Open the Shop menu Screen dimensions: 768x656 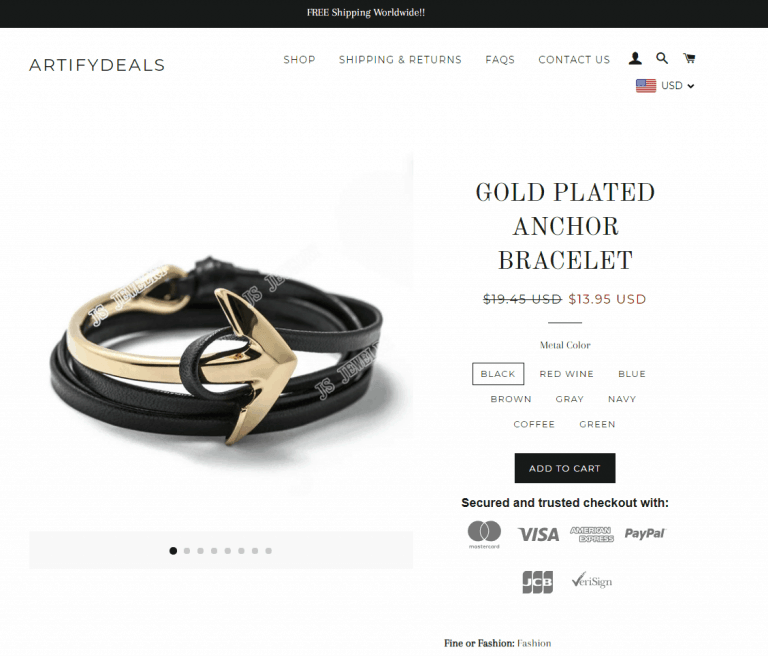point(299,60)
